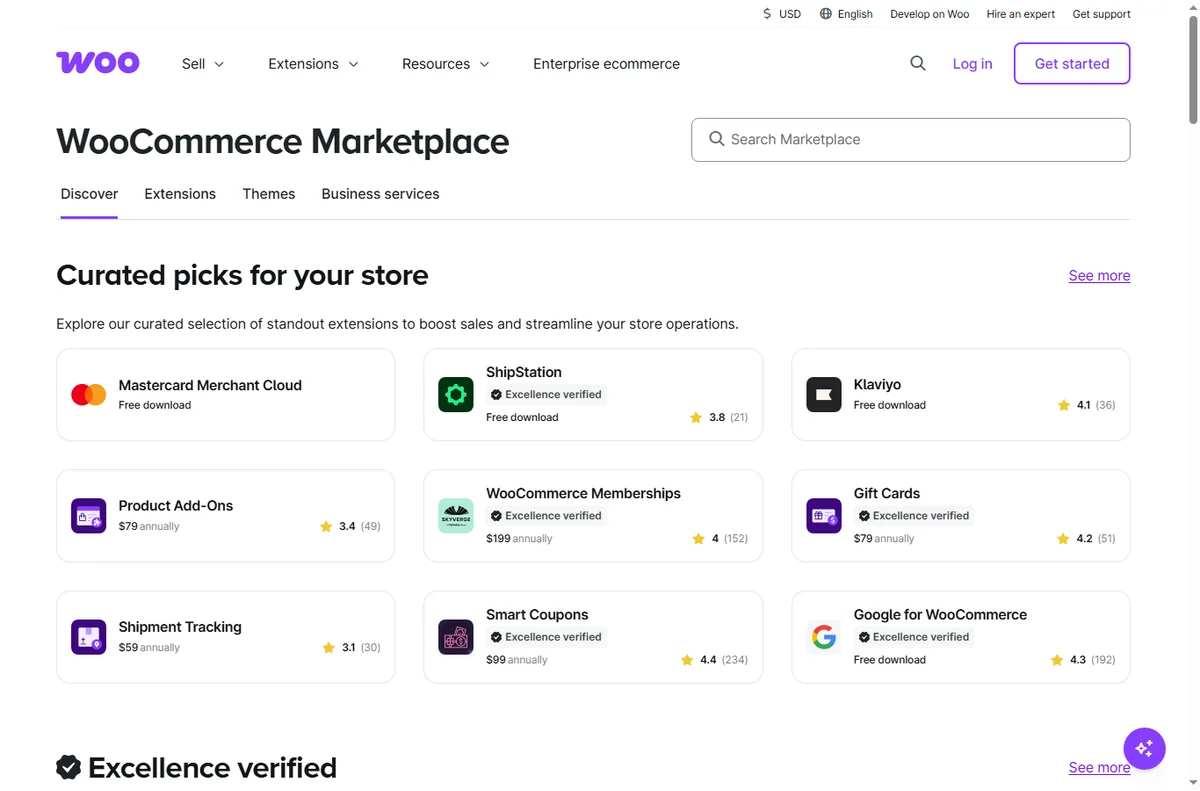Image resolution: width=1200 pixels, height=791 pixels.
Task: Click Smart Coupons' Excellence verified badge
Action: 546,637
